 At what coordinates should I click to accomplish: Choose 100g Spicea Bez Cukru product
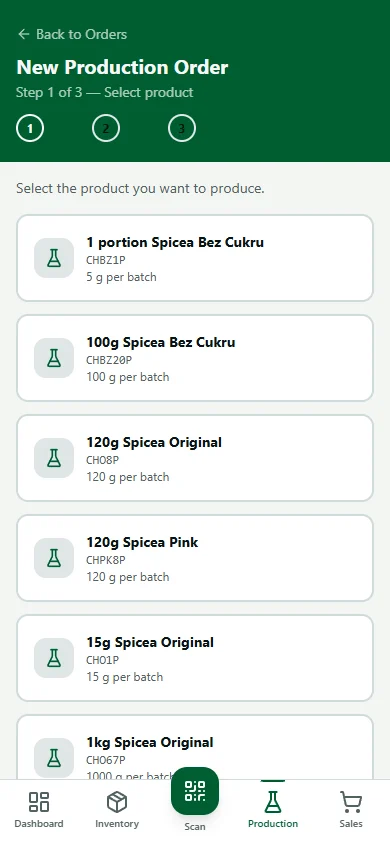195,358
